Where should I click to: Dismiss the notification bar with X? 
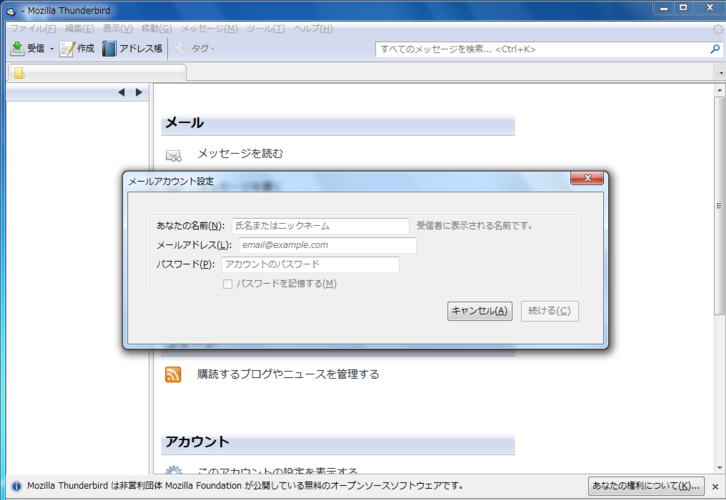point(715,487)
